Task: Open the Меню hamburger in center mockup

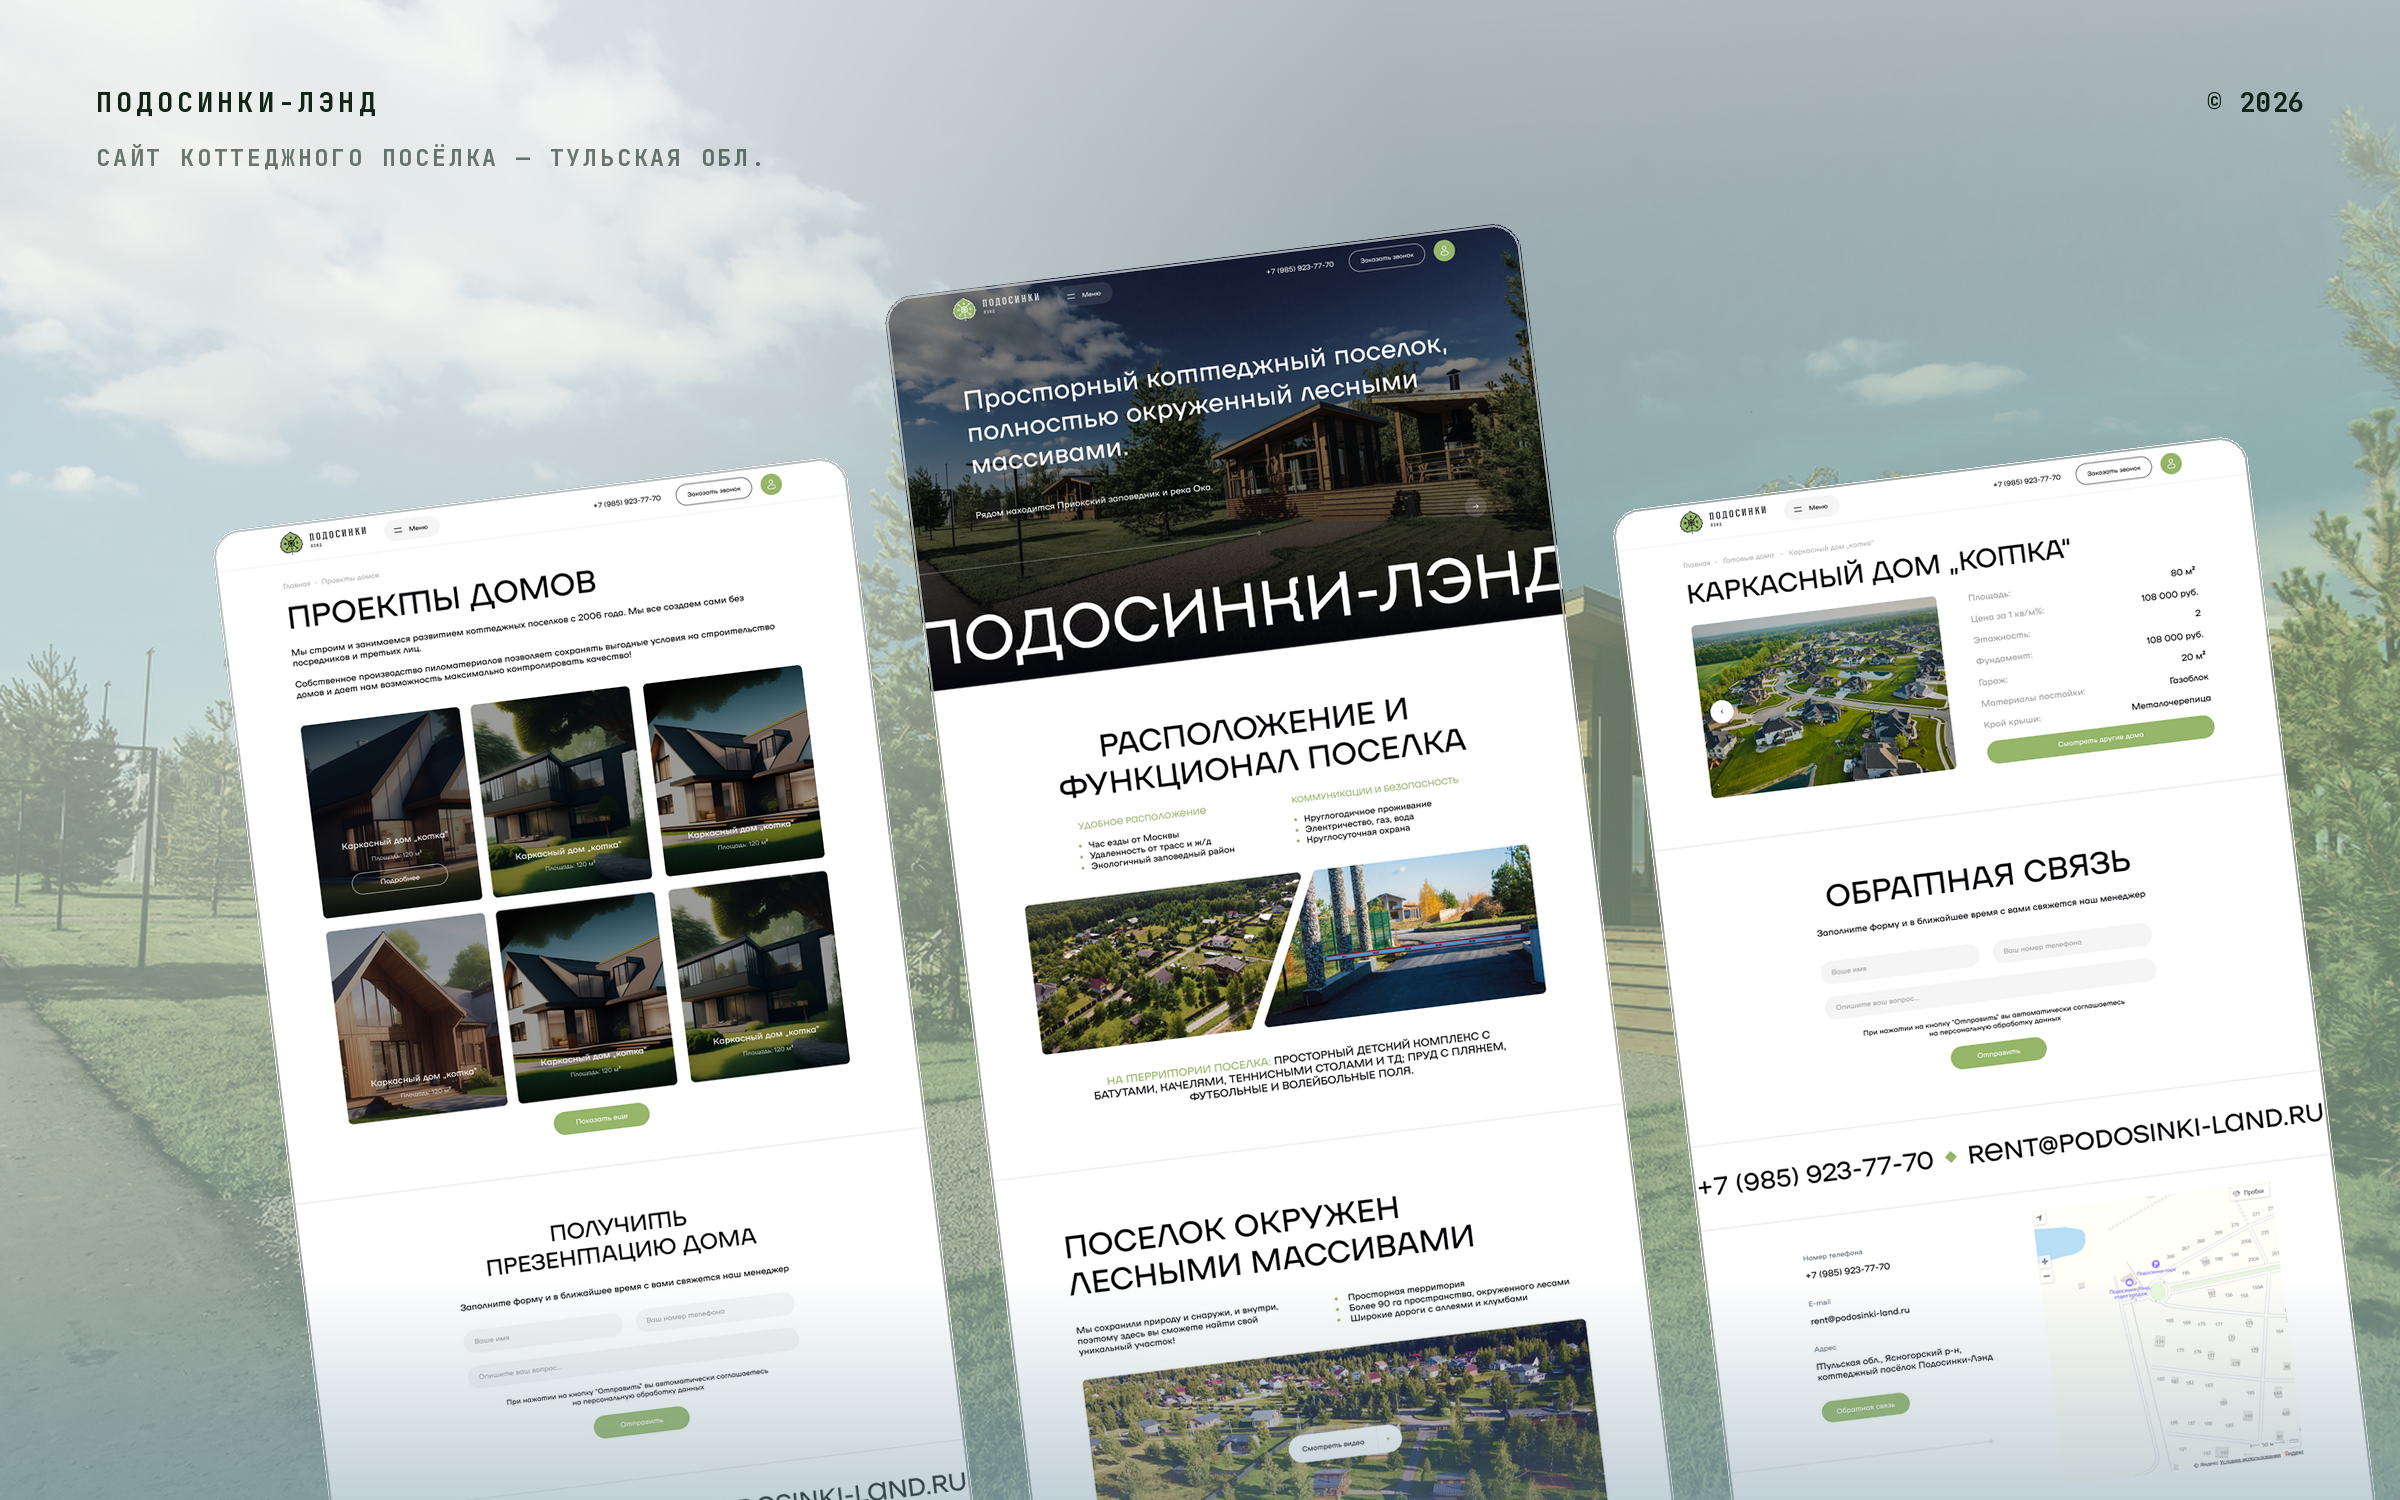Action: pyautogui.click(x=1084, y=295)
